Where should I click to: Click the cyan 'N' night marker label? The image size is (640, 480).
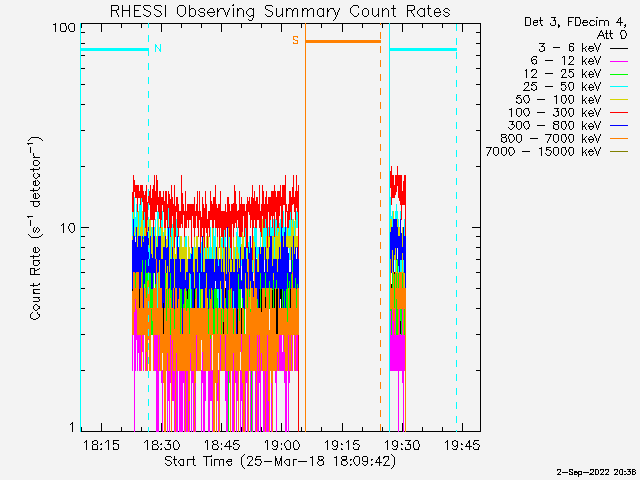tap(158, 48)
